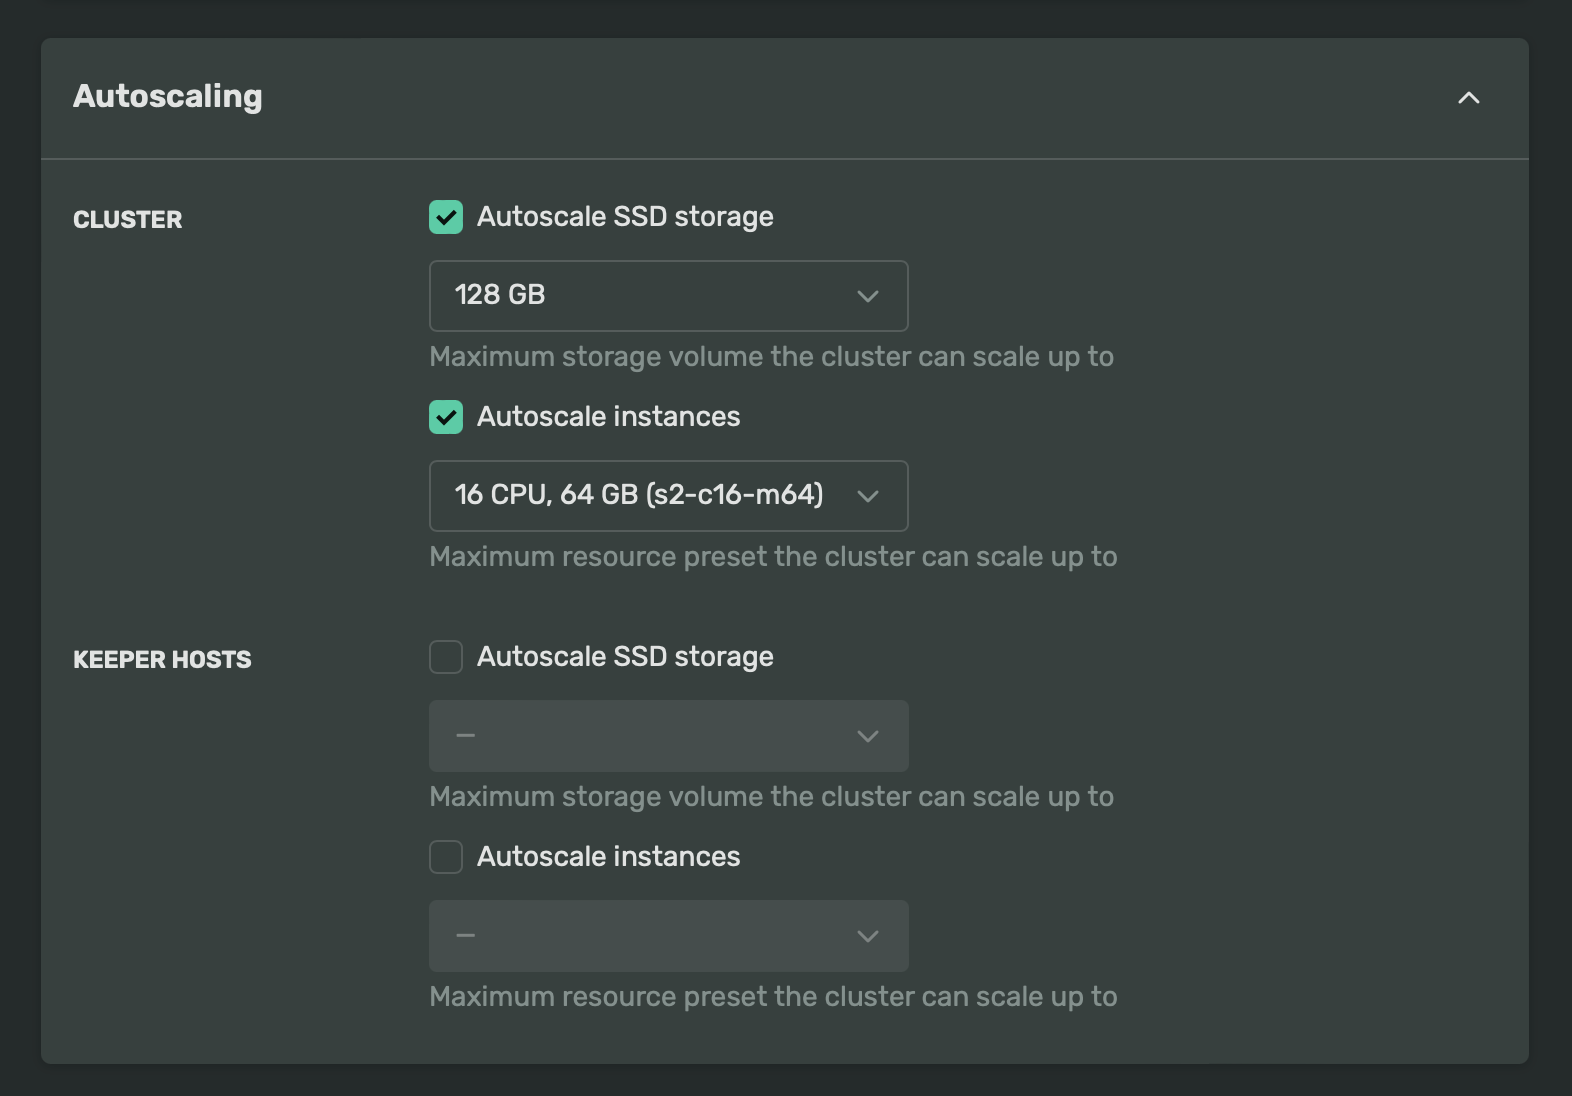Uncheck Cluster Autoscale SSD storage

(446, 217)
